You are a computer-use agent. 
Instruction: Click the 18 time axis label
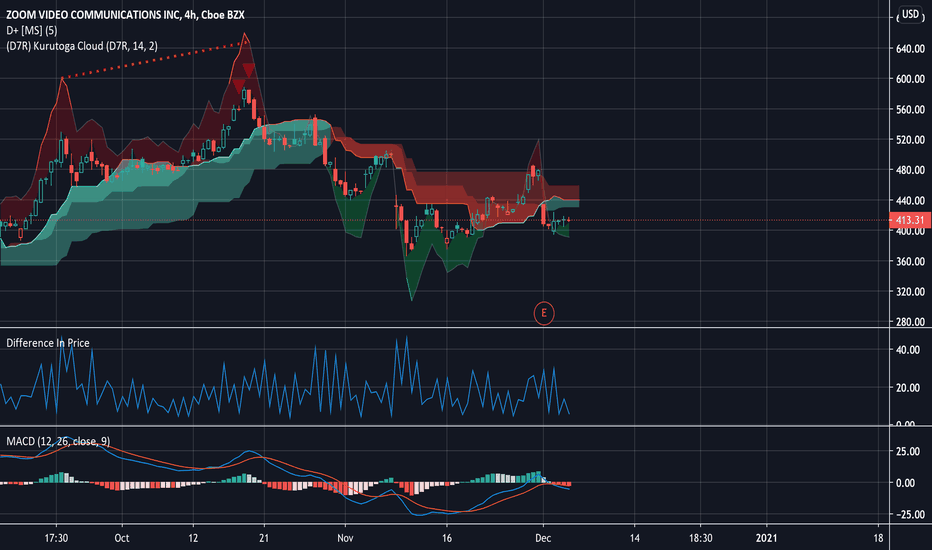click(879, 538)
